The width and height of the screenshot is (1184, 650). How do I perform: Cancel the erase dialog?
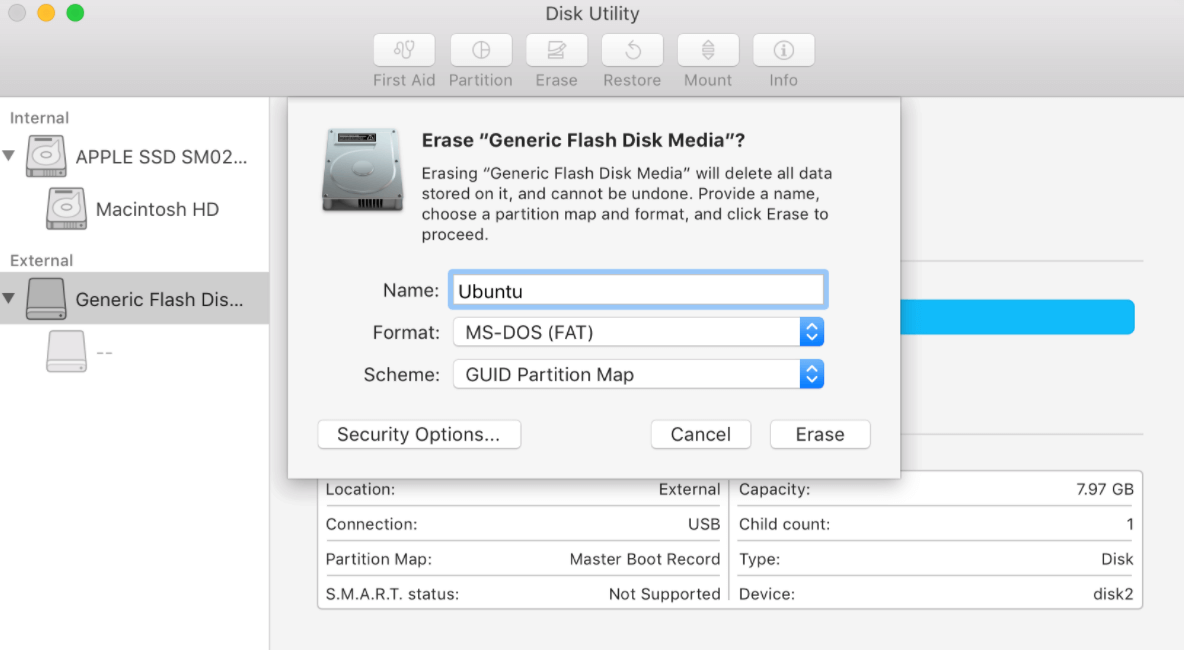pyautogui.click(x=700, y=434)
